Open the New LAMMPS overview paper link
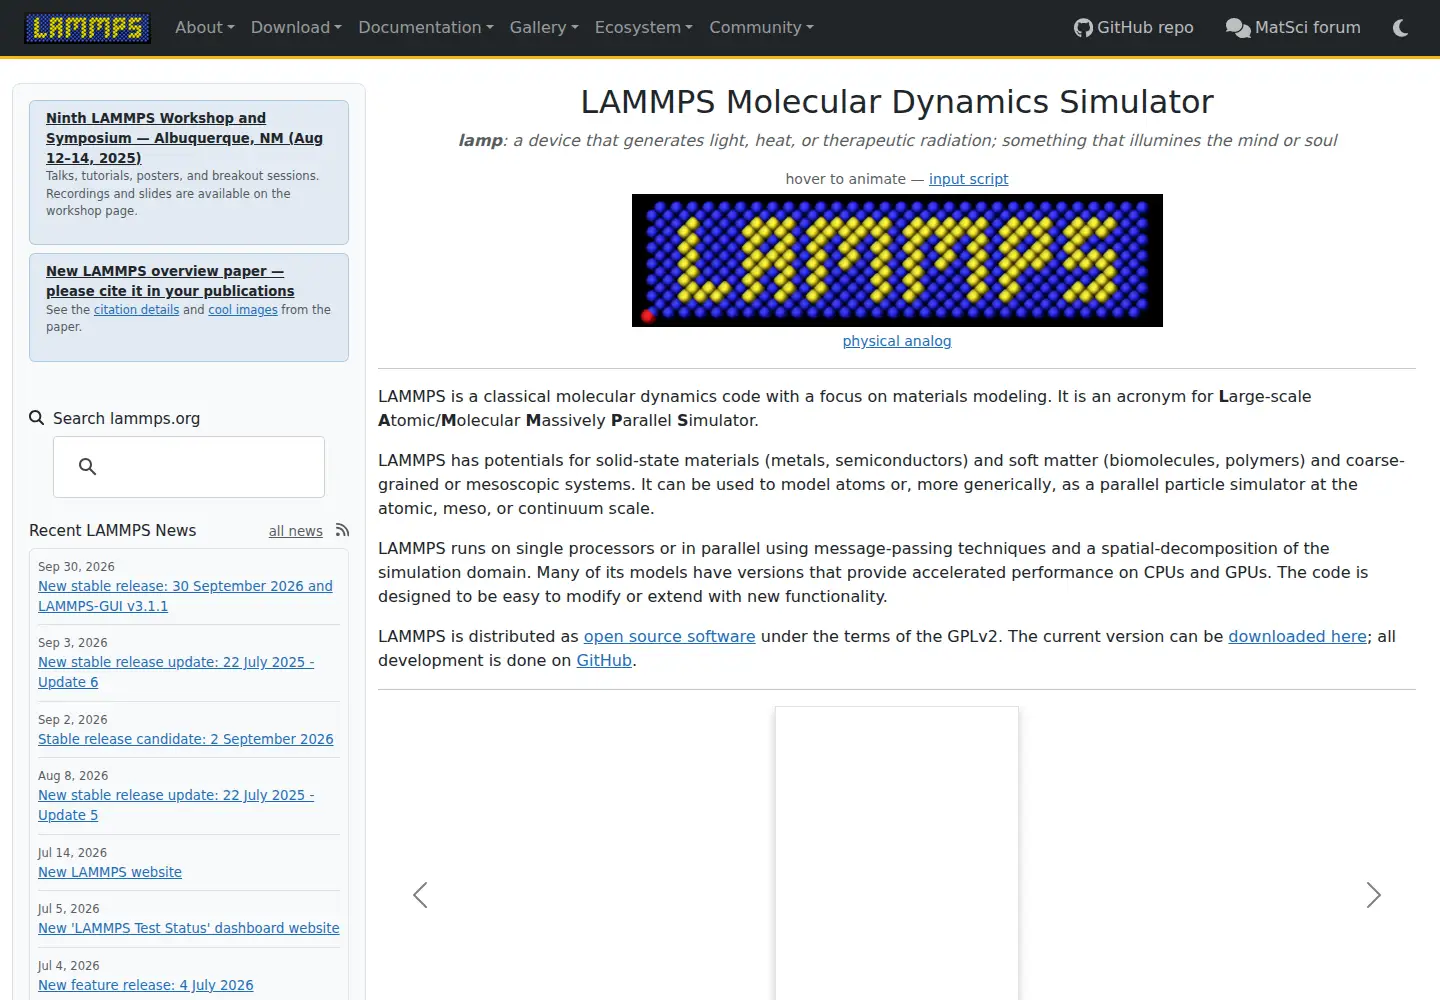1440x1000 pixels. [170, 281]
